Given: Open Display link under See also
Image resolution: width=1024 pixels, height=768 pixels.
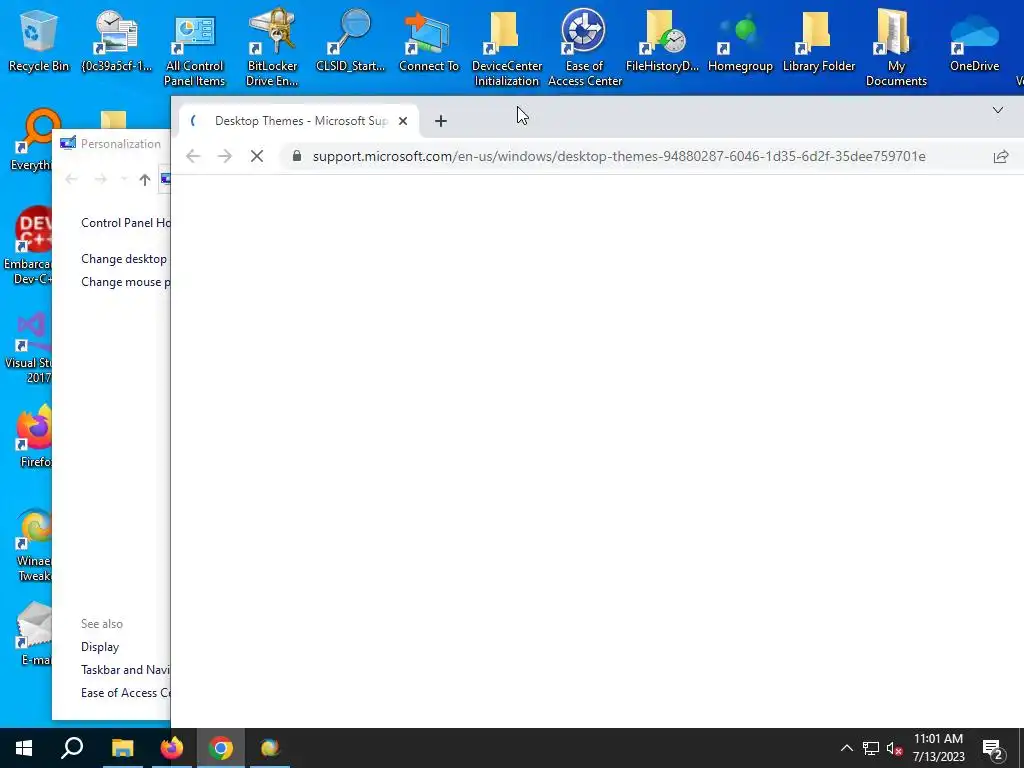Looking at the screenshot, I should coord(100,647).
